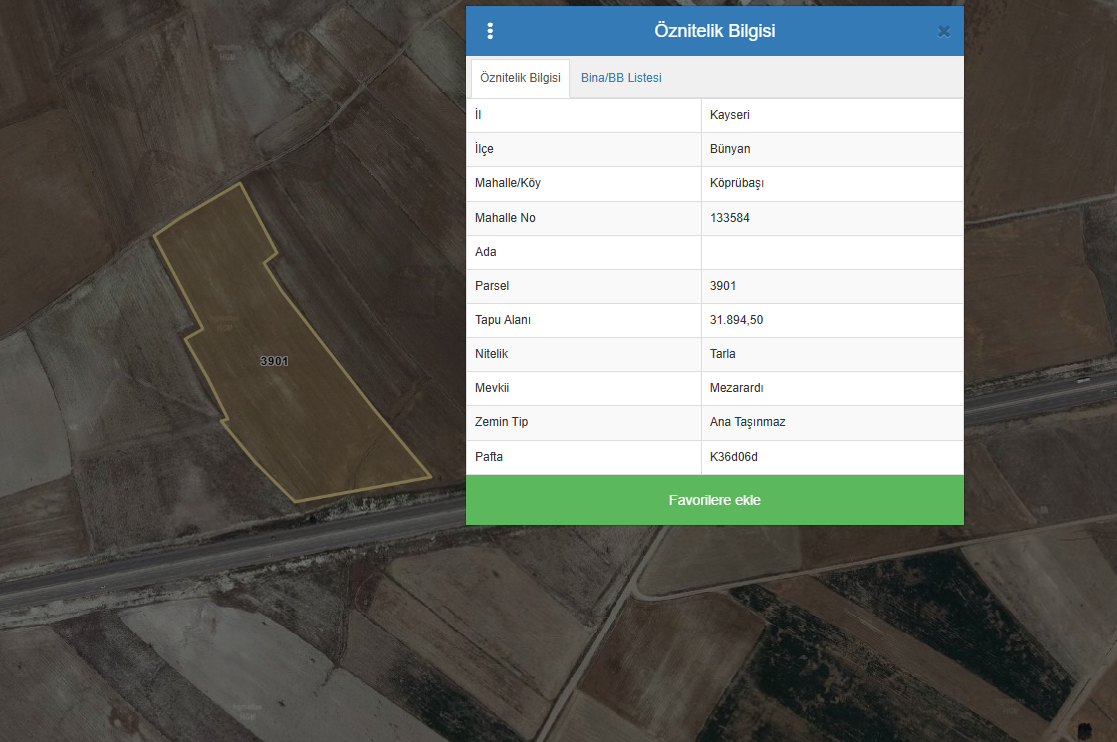Click the Tarla value in Nitelik row
The height and width of the screenshot is (742, 1117).
(x=723, y=354)
